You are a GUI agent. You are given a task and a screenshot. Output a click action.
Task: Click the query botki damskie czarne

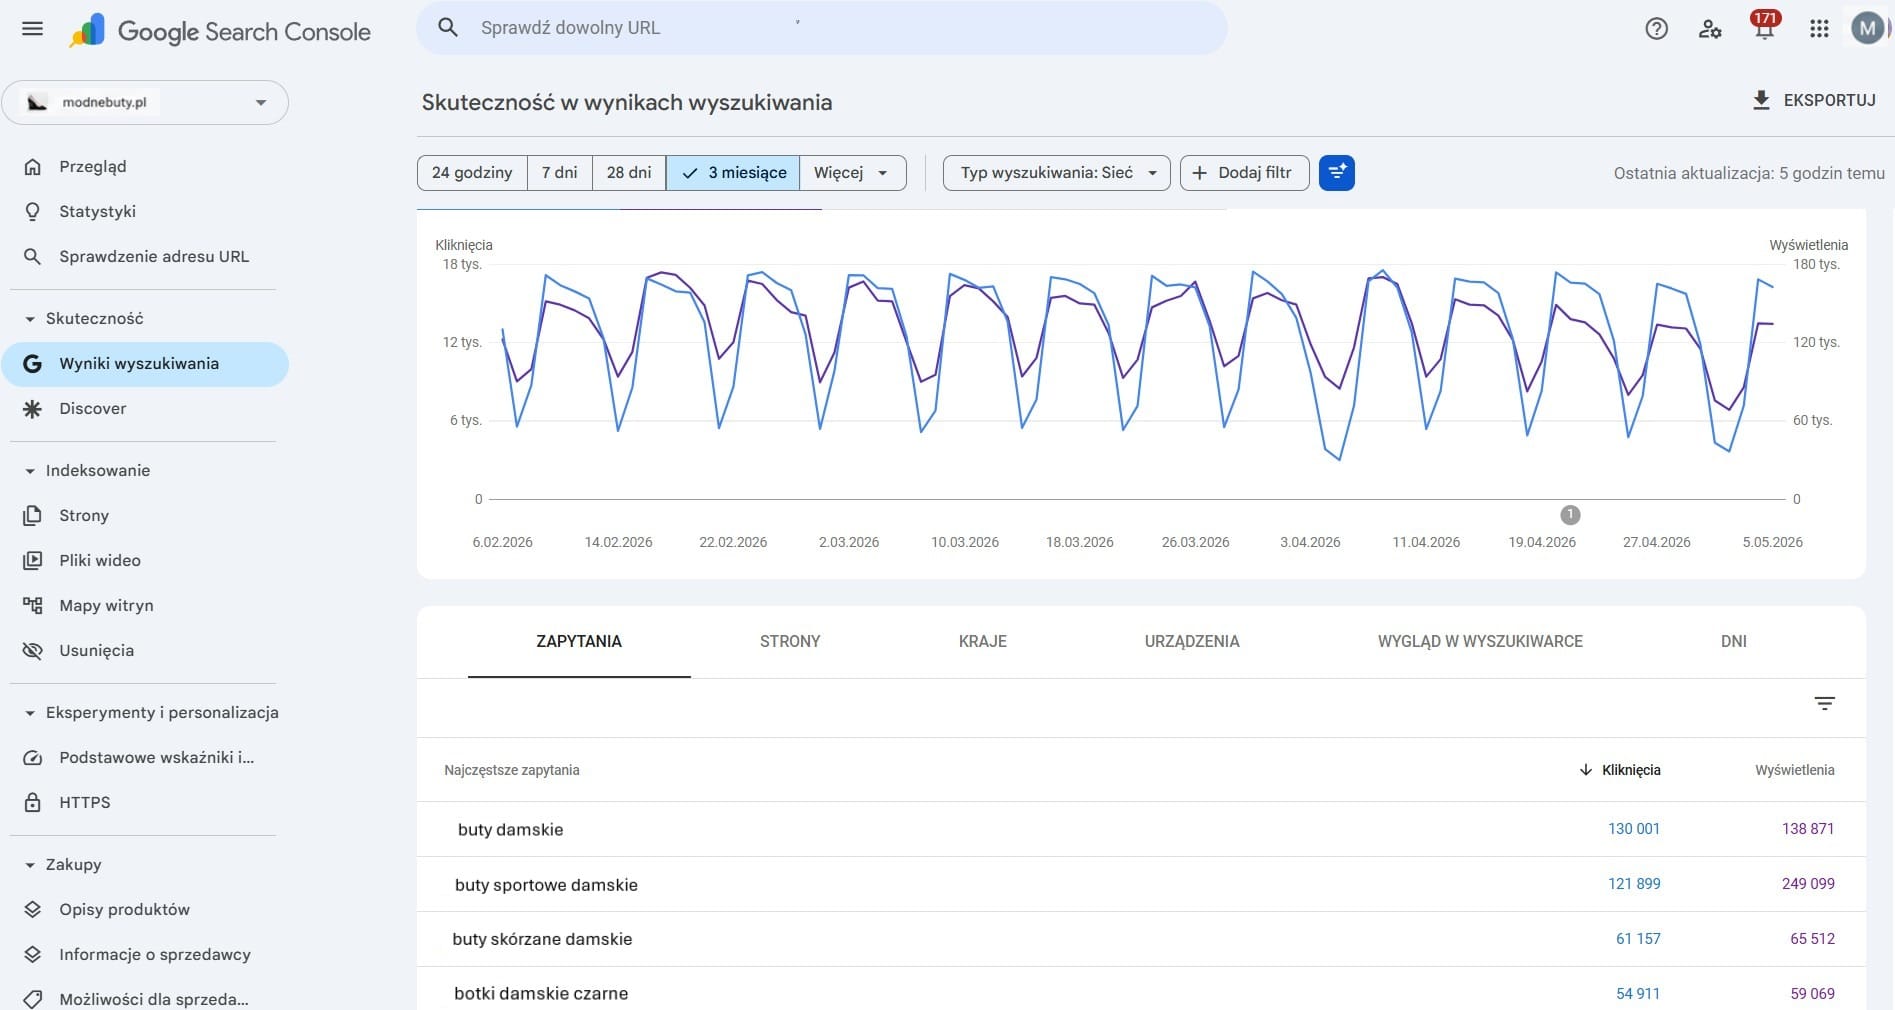[541, 993]
